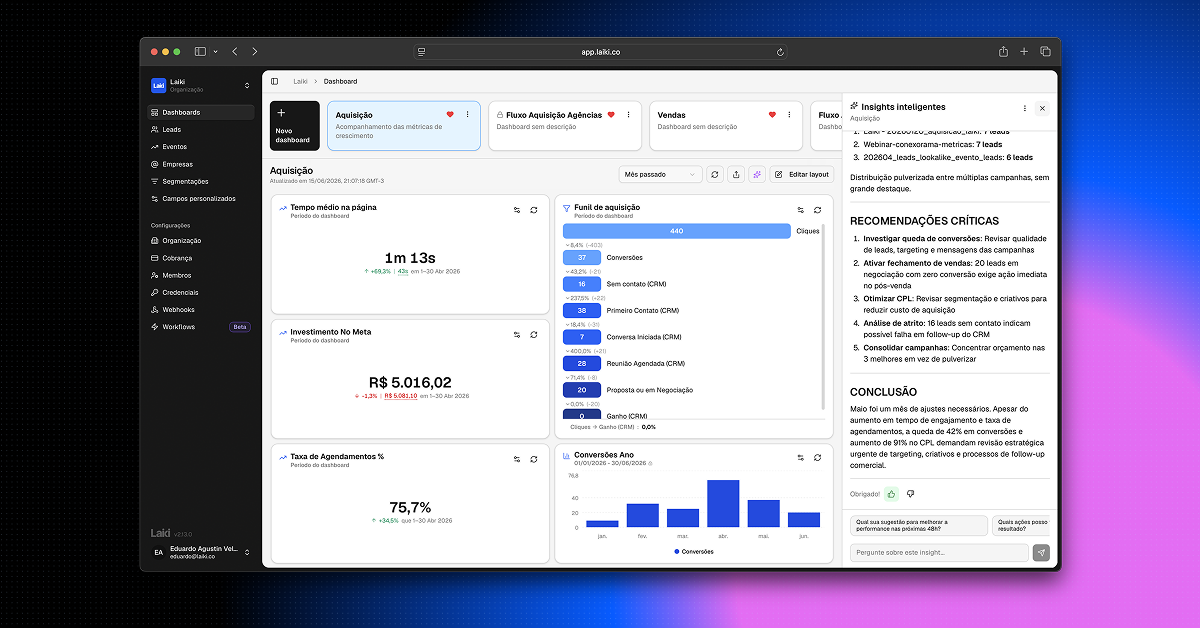Expand the 8,4% drop under Cliques
This screenshot has width=1200, height=628.
(x=567, y=245)
